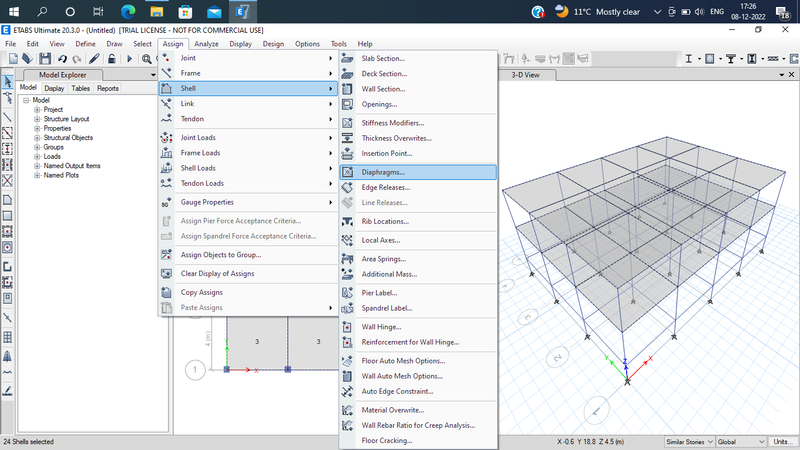800x450 pixels.
Task: Click the Undo toolbar icon
Action: point(62,59)
